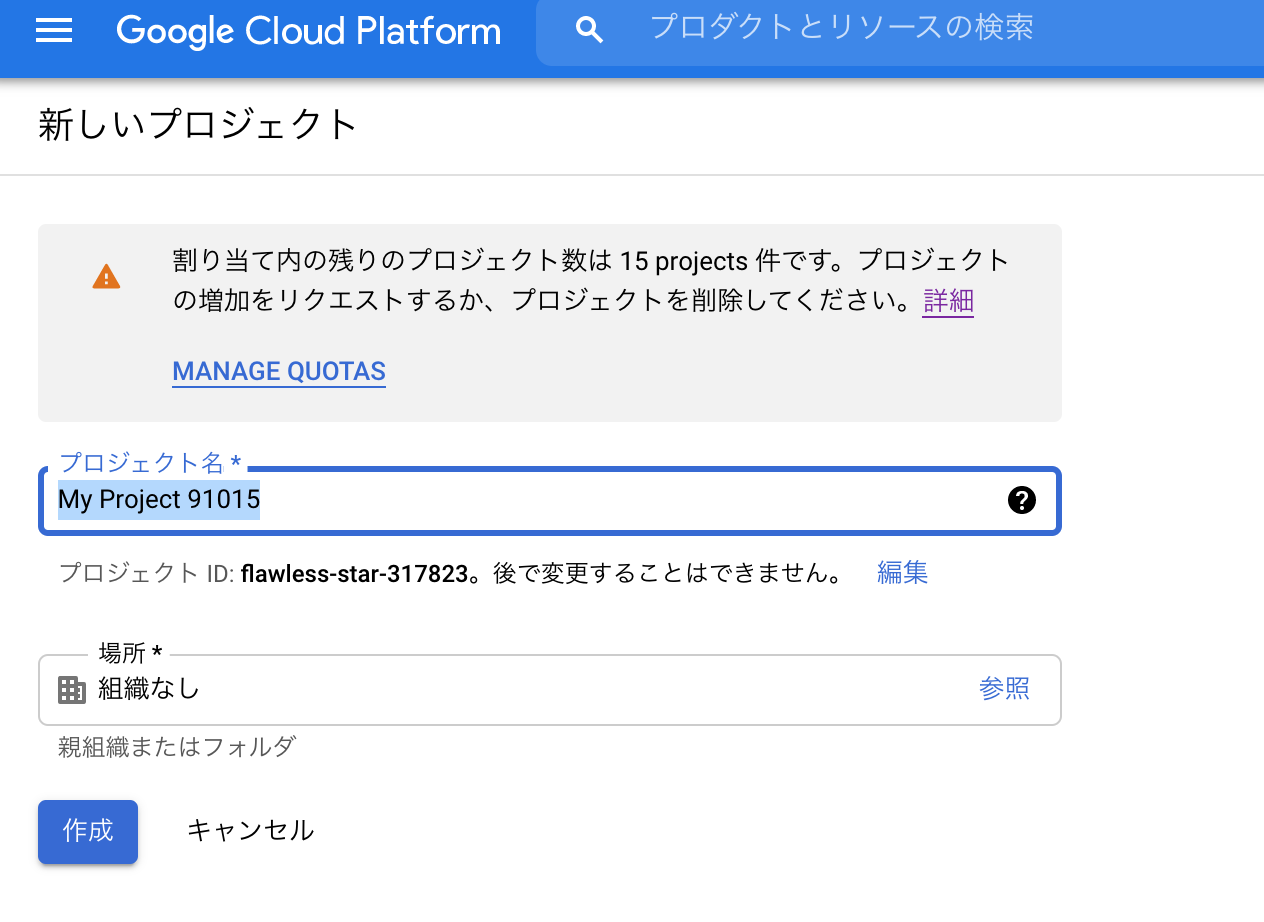Click the warning triangle icon in the quota notice

106,277
